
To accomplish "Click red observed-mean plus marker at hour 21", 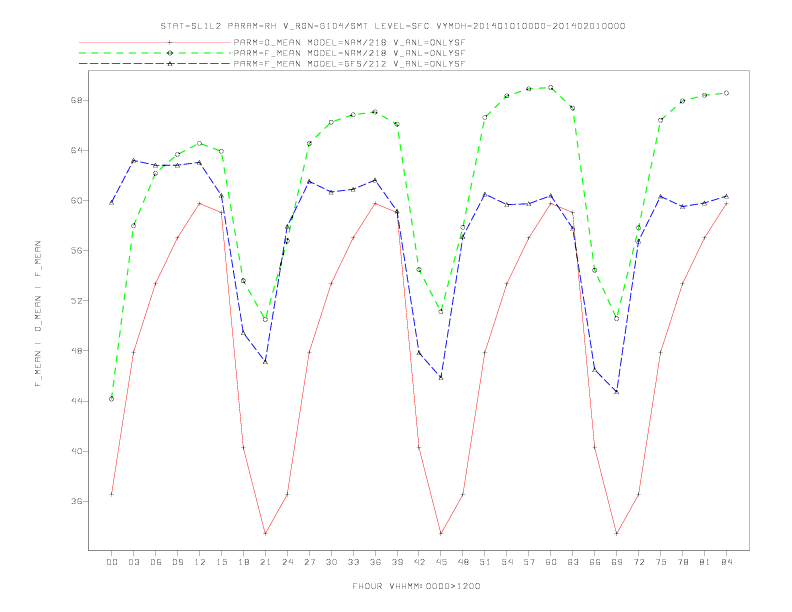I will pyautogui.click(x=265, y=533).
